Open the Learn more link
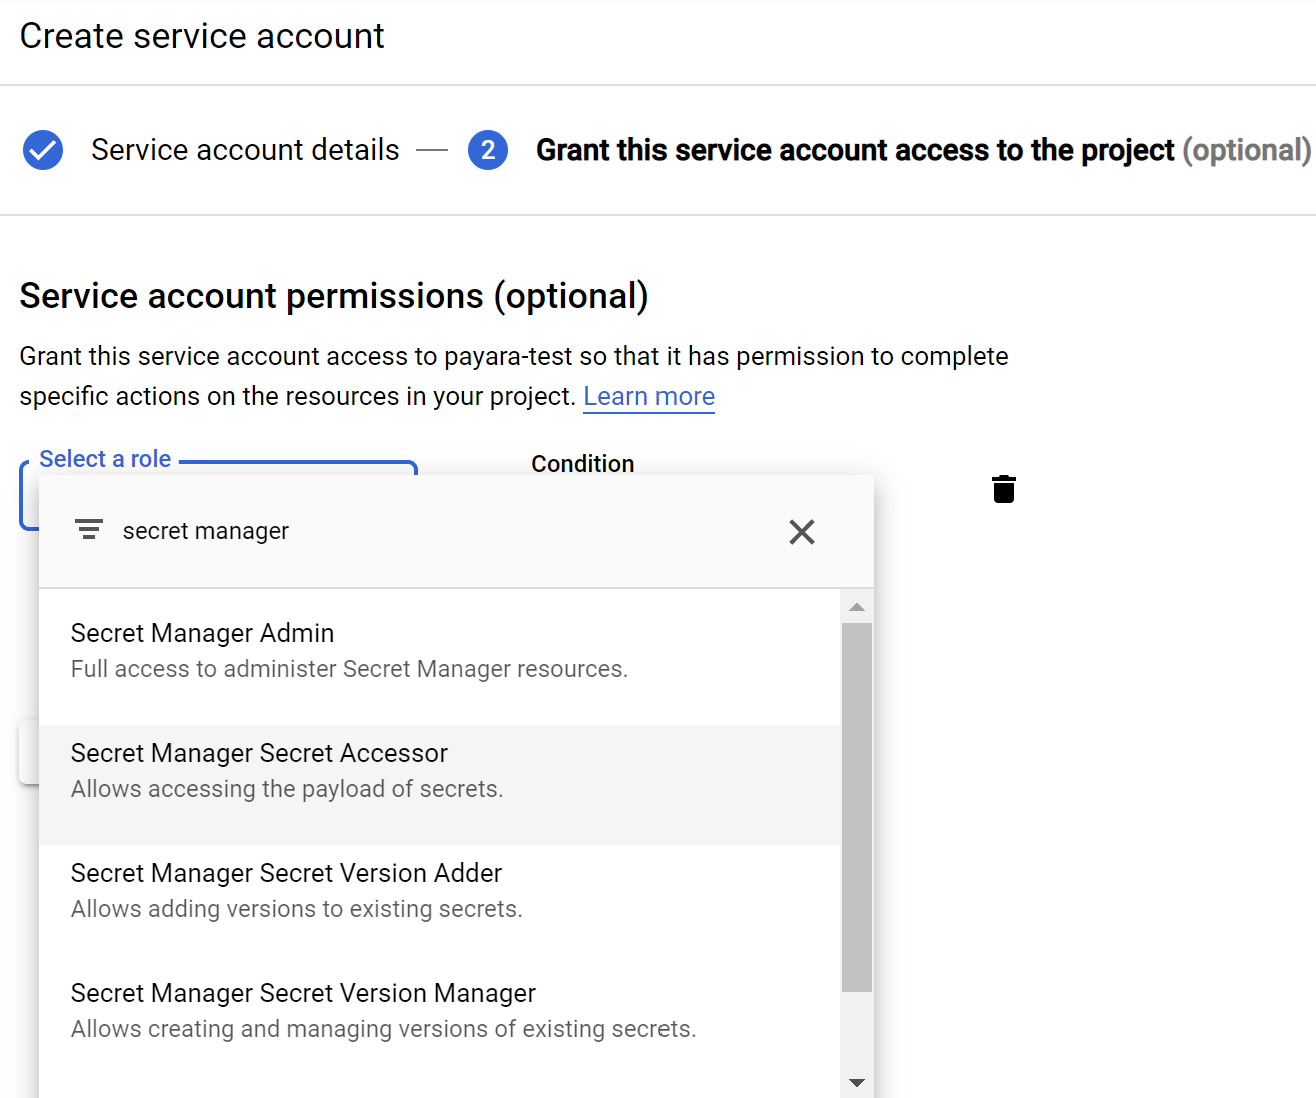This screenshot has height=1098, width=1316. pyautogui.click(x=648, y=396)
